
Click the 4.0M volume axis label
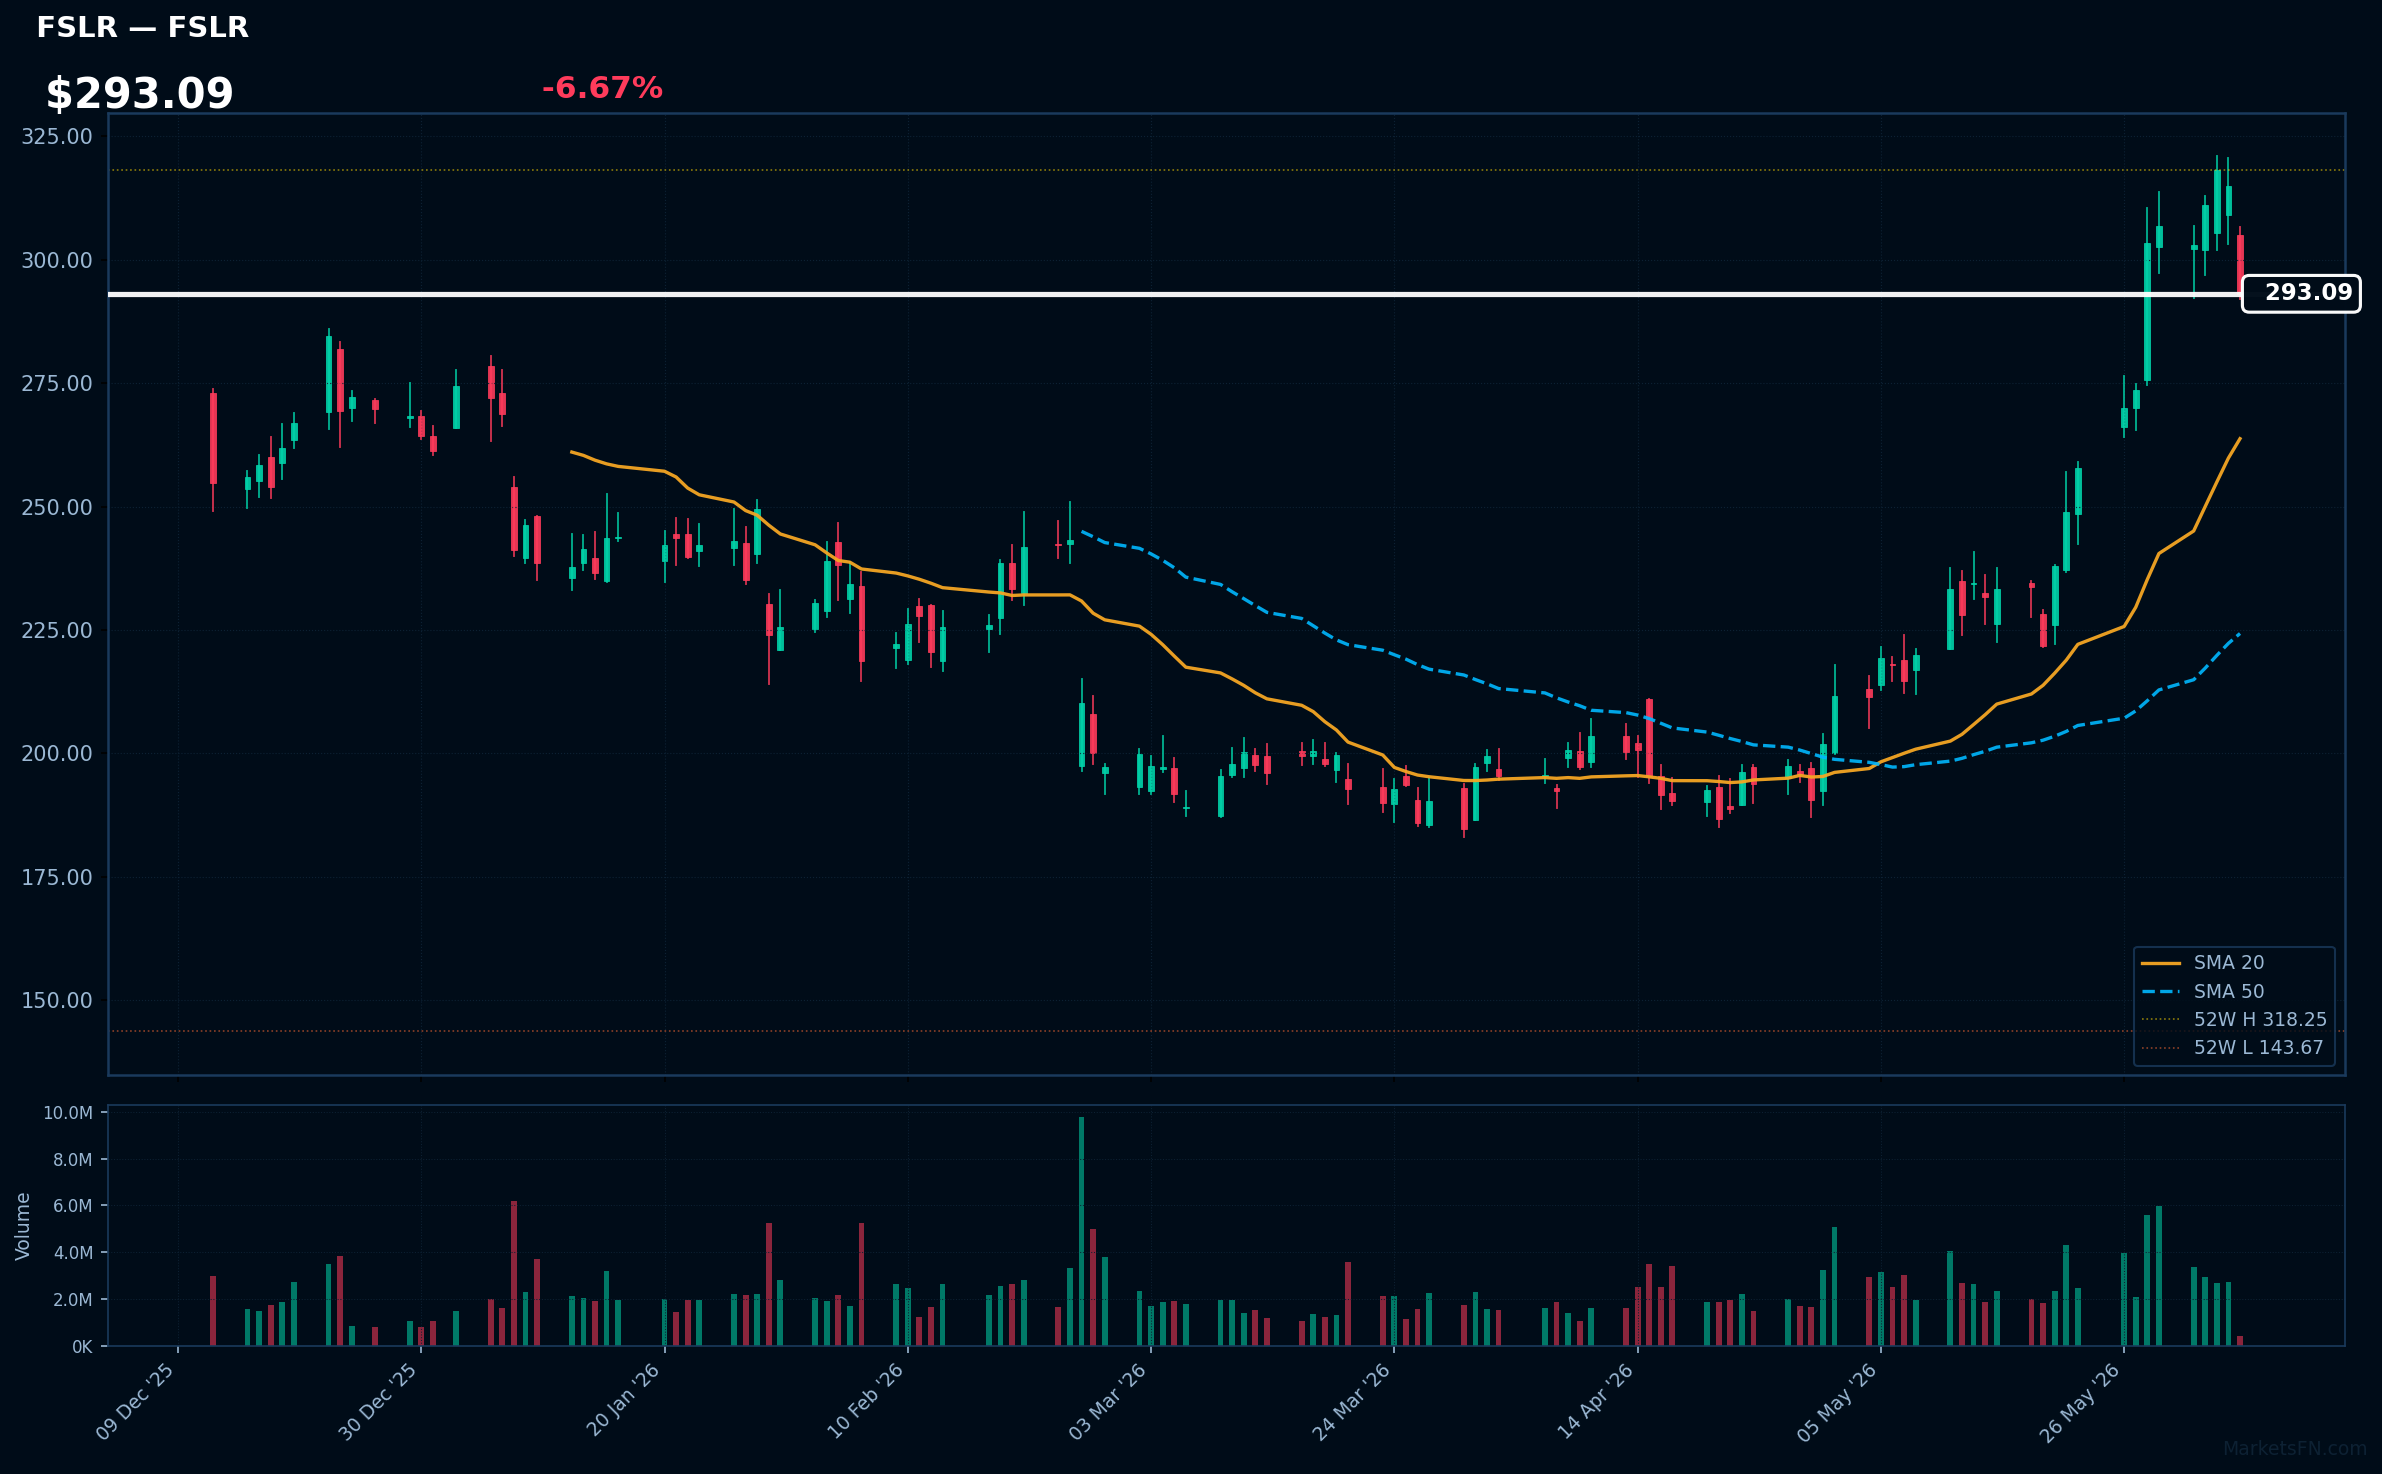(72, 1253)
